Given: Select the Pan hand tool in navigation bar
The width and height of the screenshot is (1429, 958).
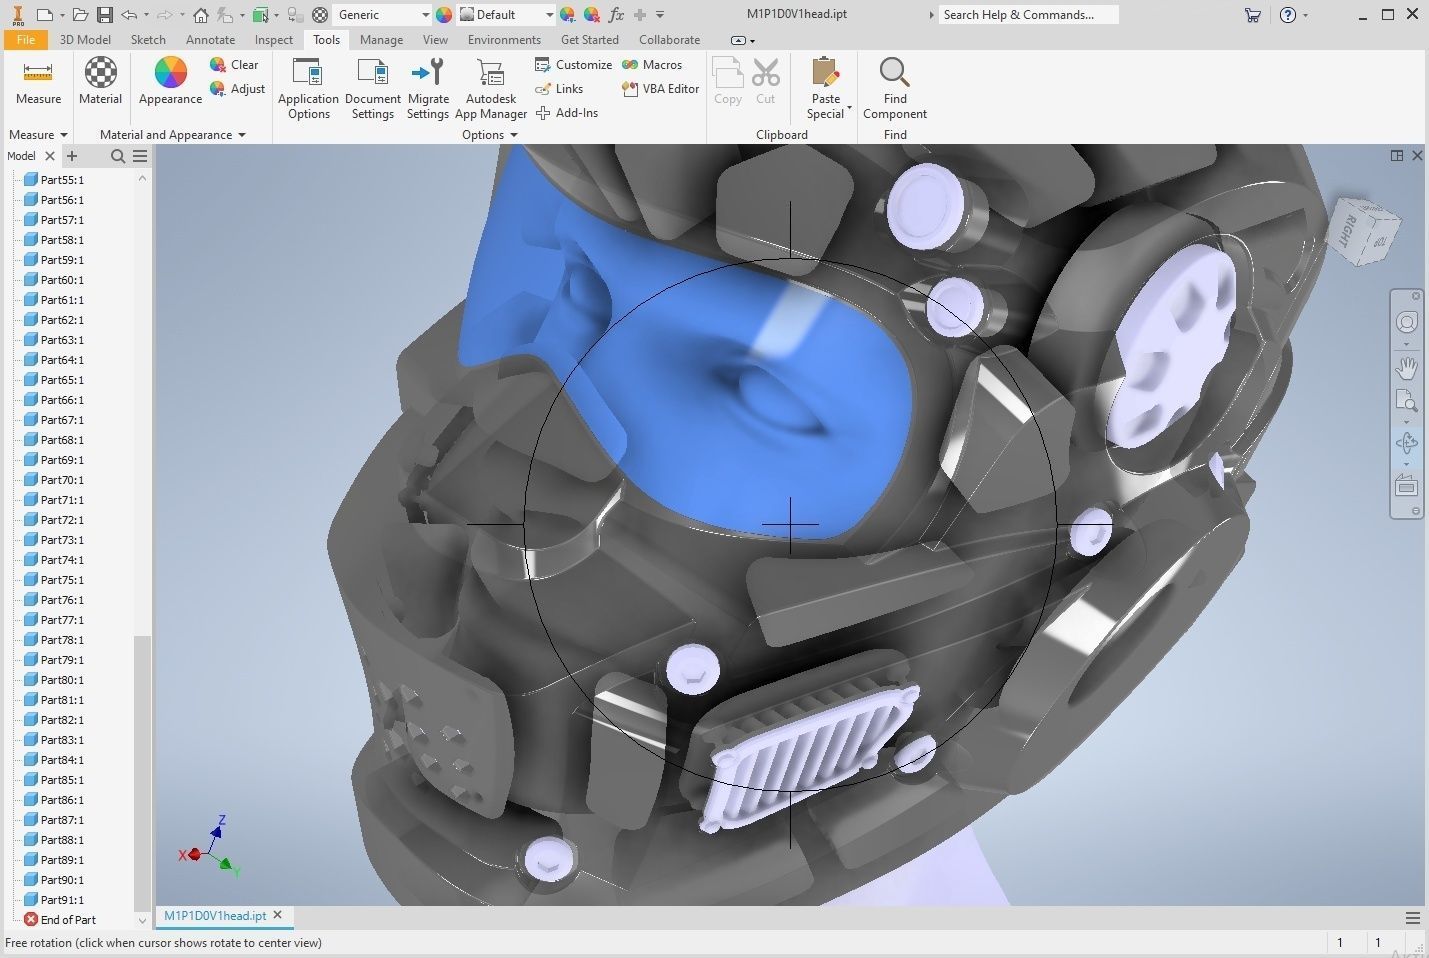Looking at the screenshot, I should tap(1406, 368).
